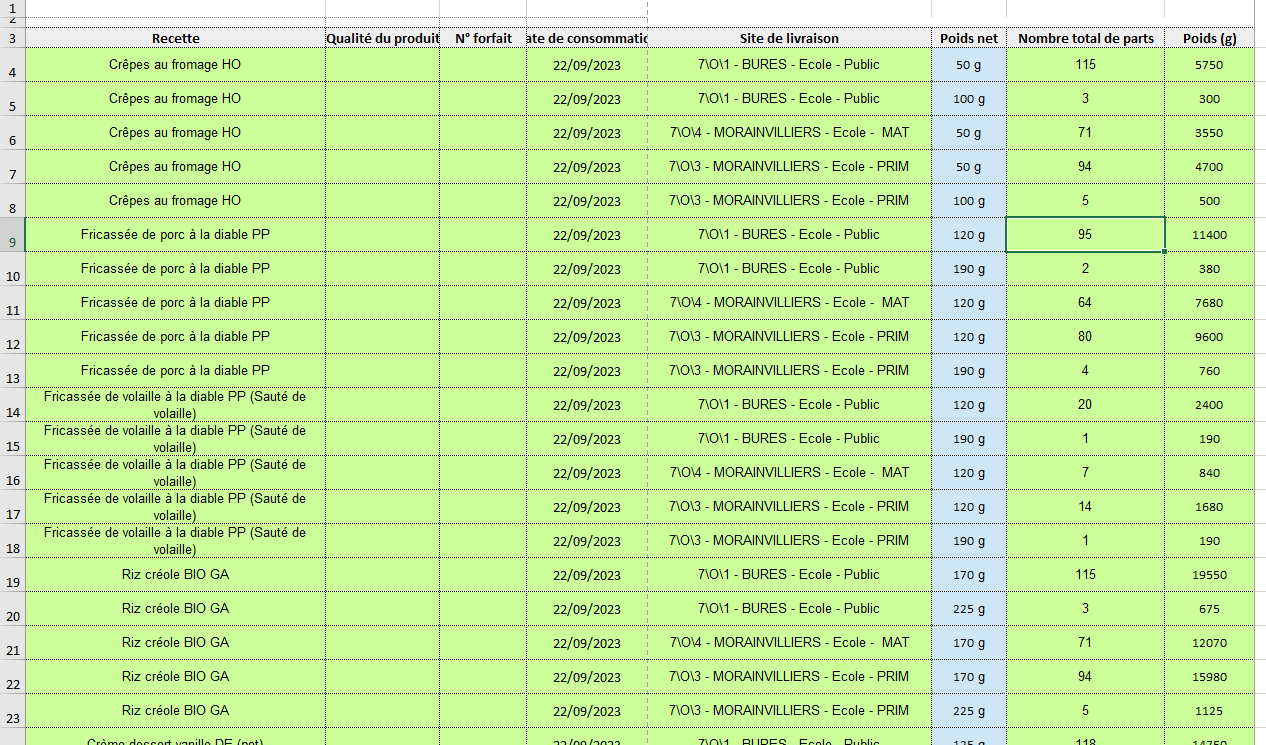Select the Nombre total de parts header
The image size is (1266, 745).
click(1085, 38)
